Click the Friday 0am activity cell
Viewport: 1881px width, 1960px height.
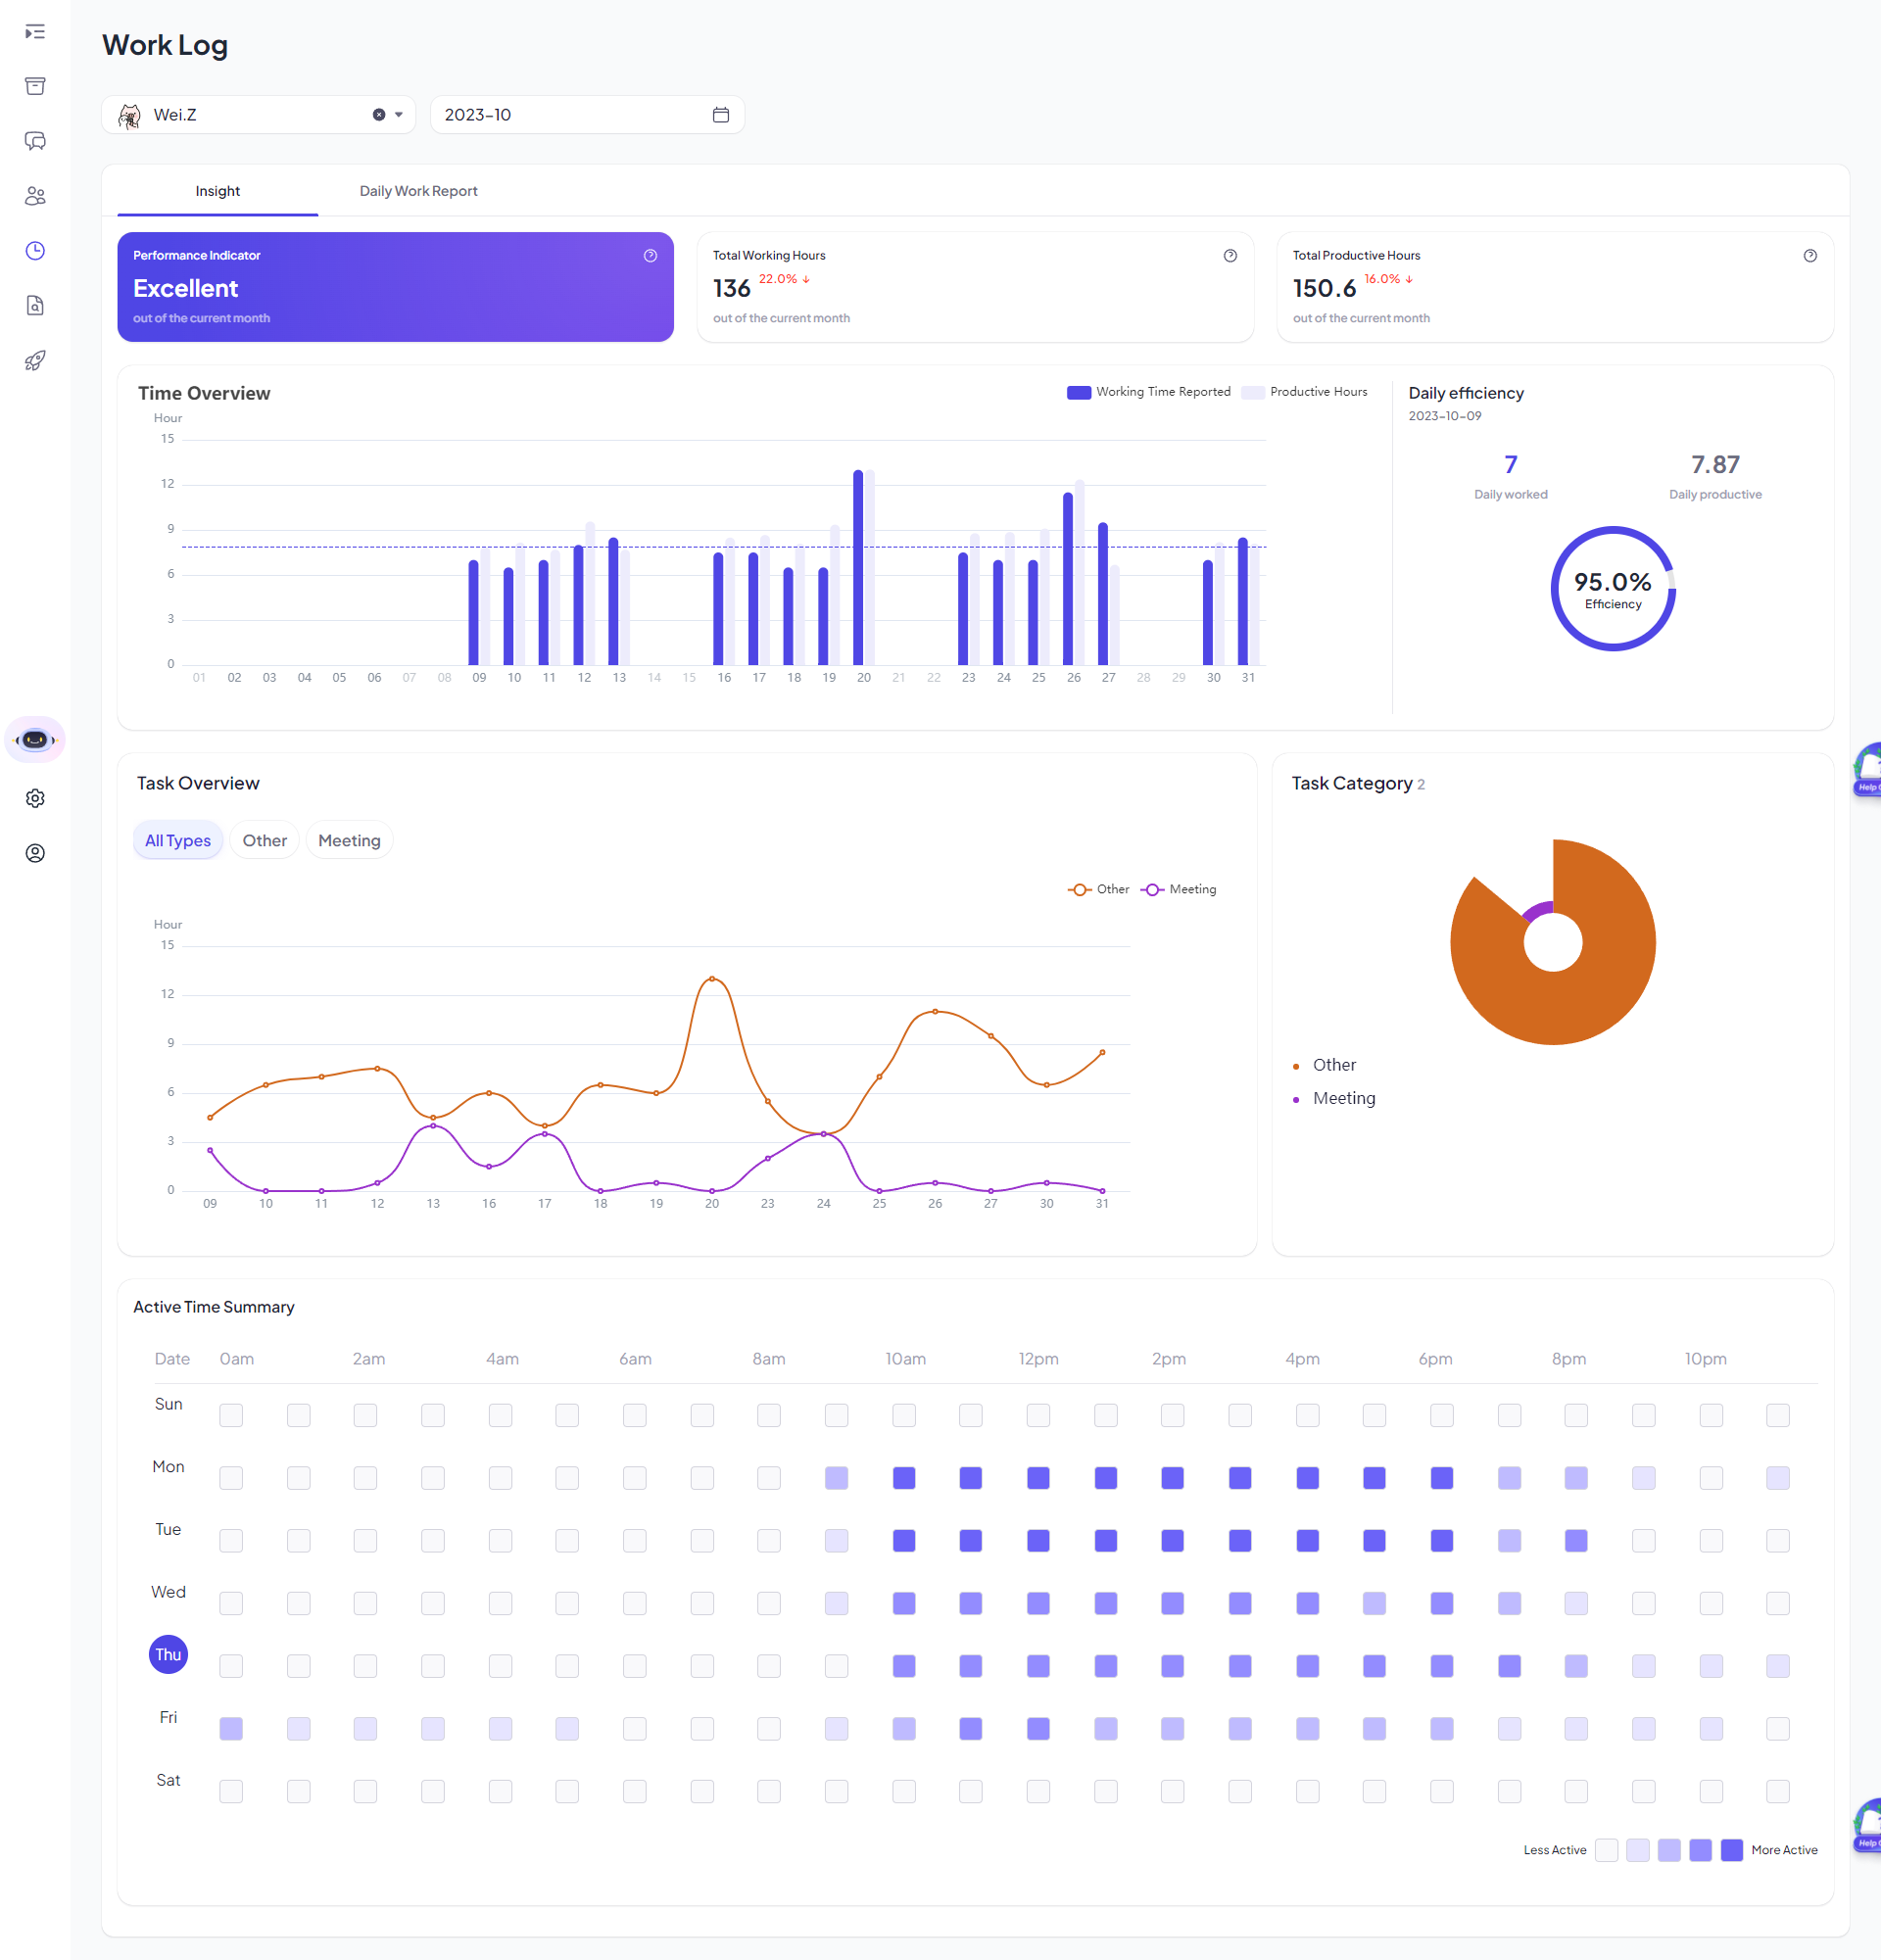[231, 1729]
